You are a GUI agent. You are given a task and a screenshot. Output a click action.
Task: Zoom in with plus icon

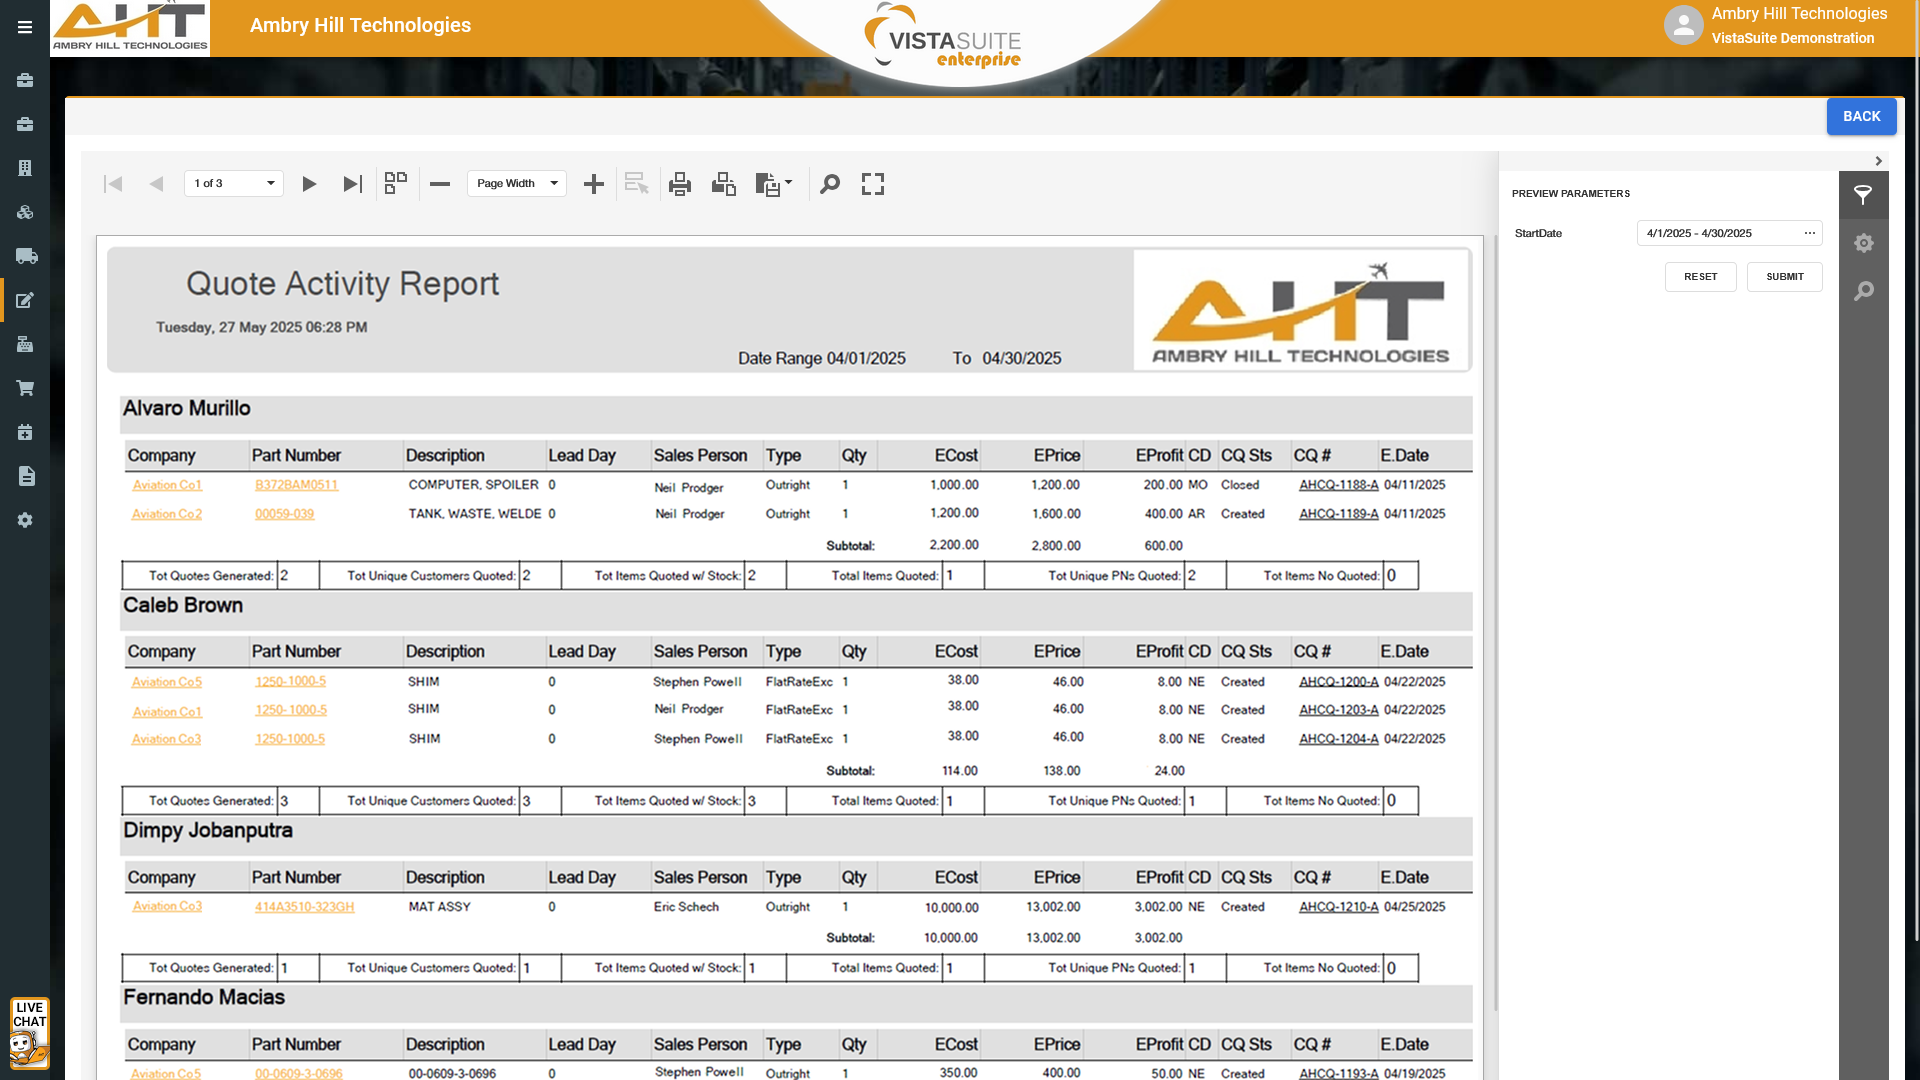[x=594, y=184]
